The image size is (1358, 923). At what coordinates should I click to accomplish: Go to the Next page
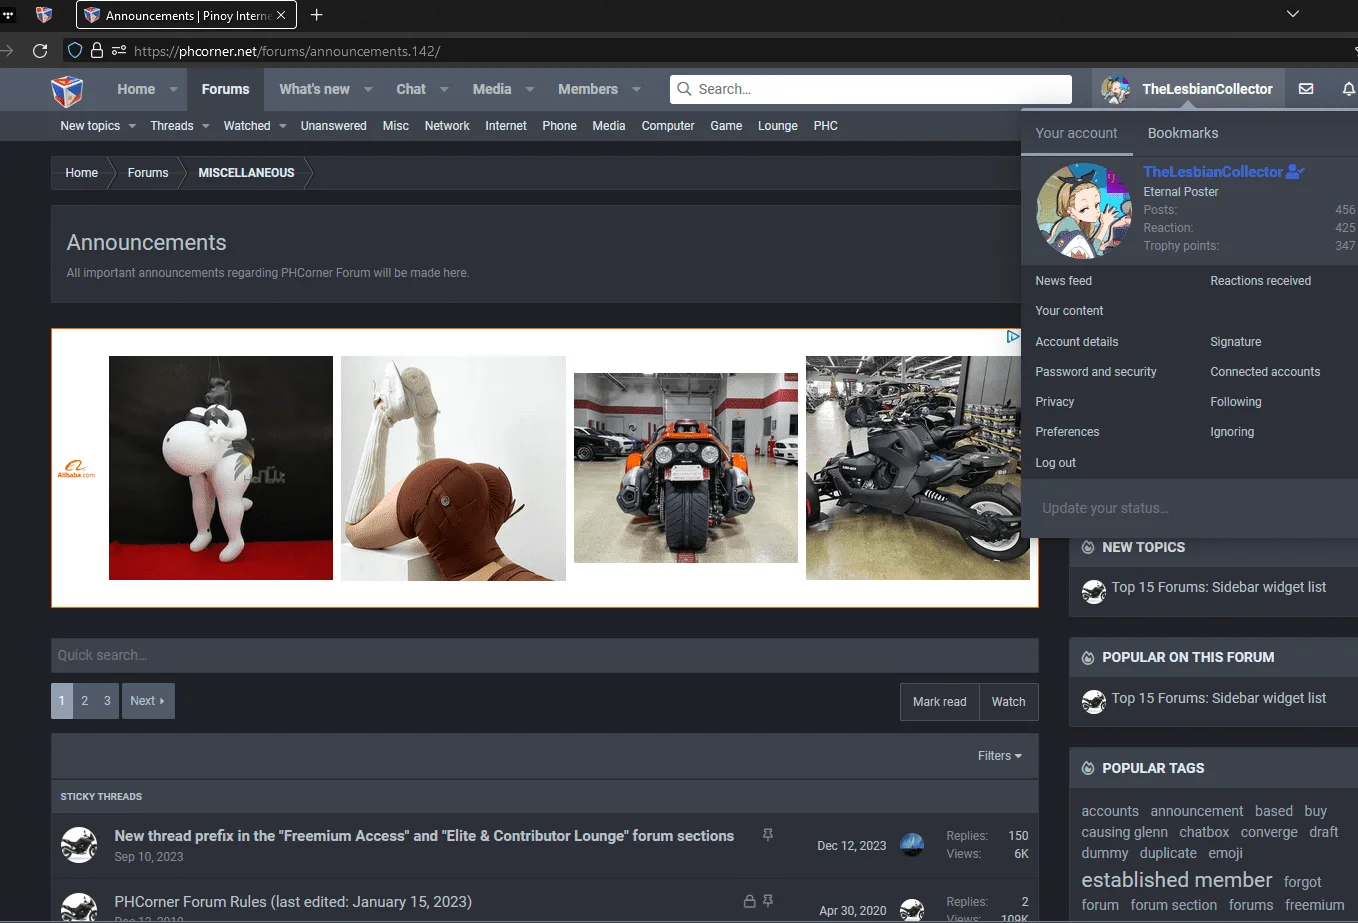pyautogui.click(x=148, y=701)
